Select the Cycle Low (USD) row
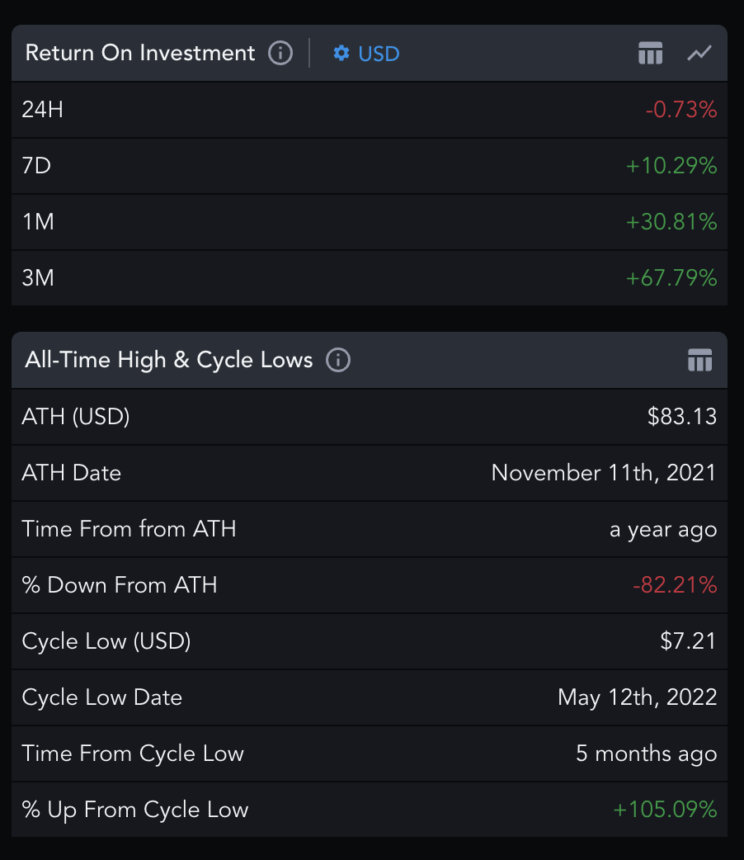 369,641
